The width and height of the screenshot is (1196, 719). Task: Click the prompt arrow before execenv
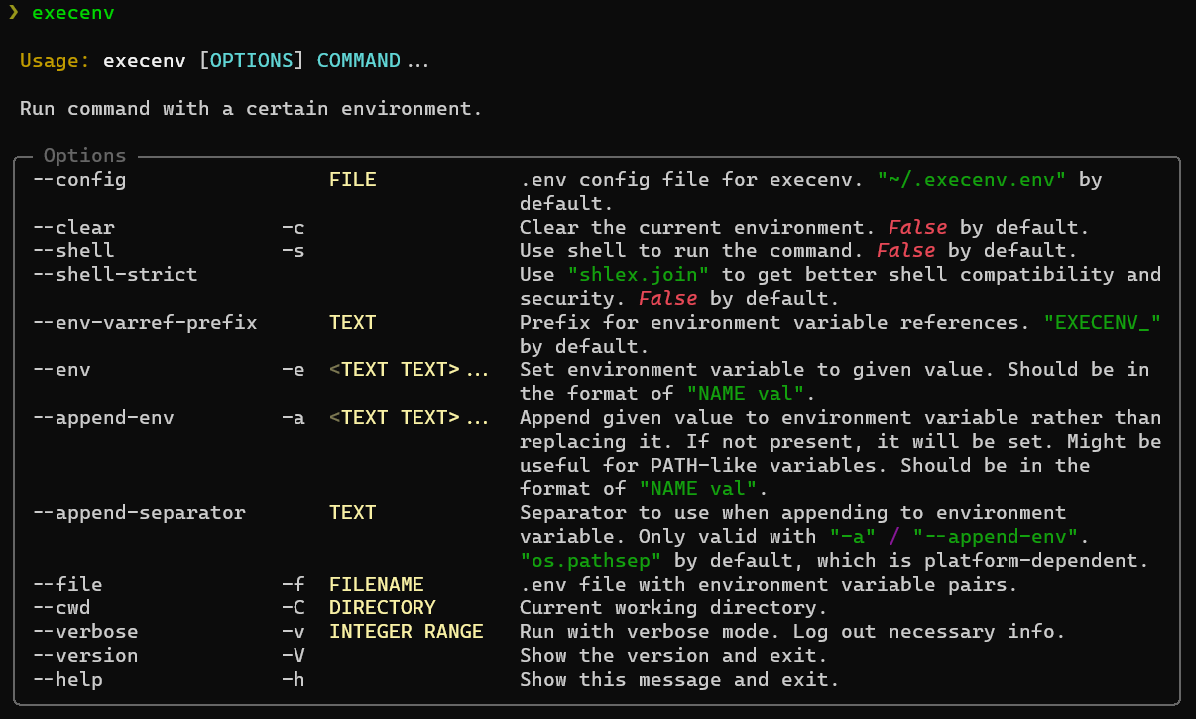[13, 13]
